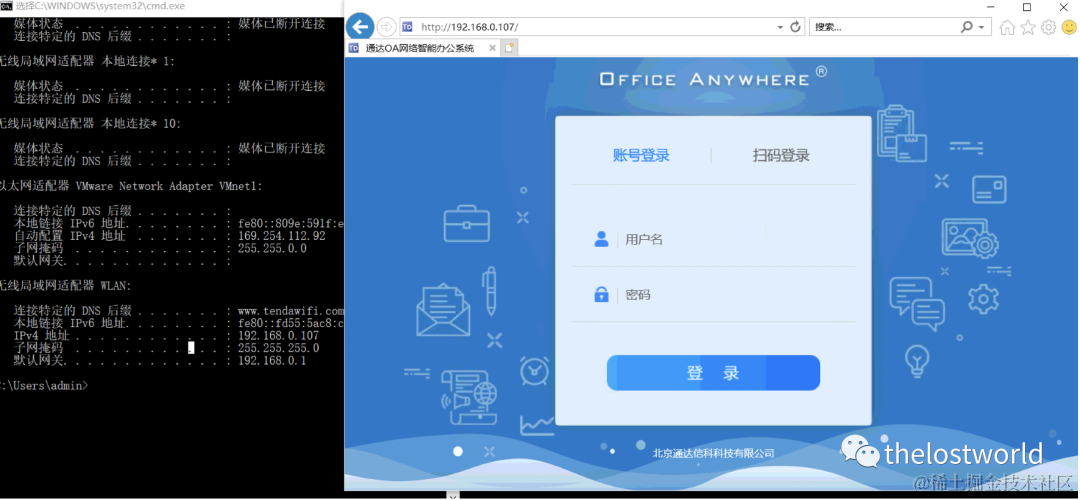
Task: Click the 密码 password field
Action: coord(714,295)
